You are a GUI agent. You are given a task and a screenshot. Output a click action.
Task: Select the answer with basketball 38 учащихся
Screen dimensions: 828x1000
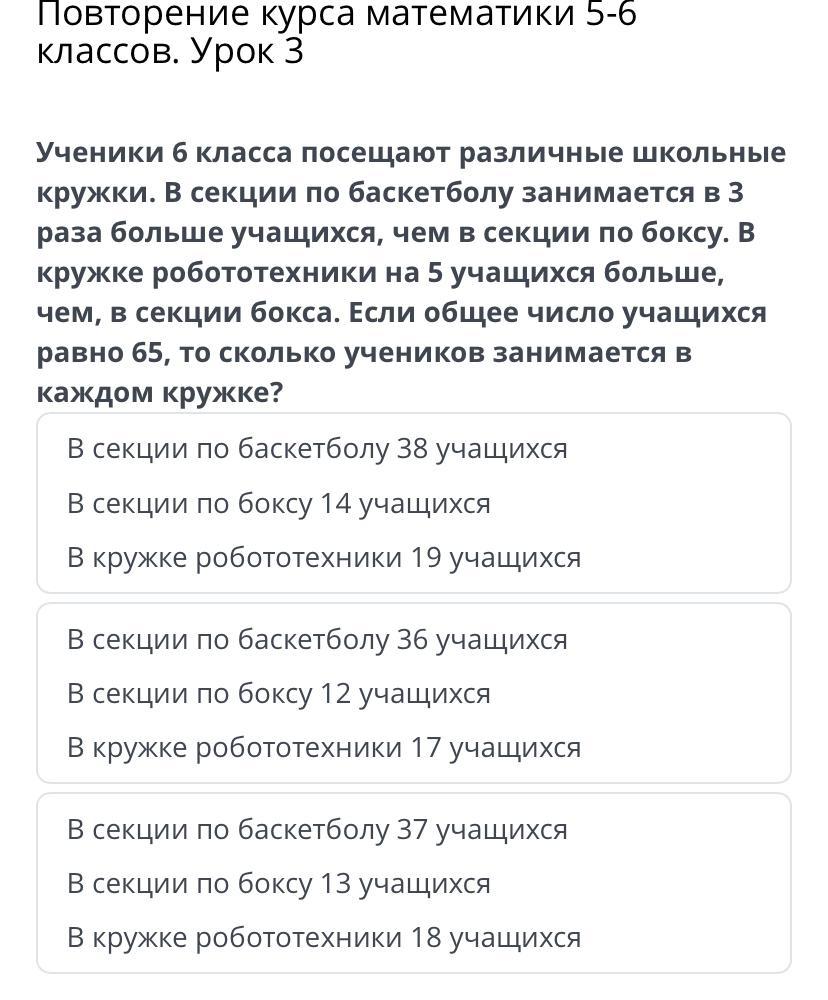[413, 503]
